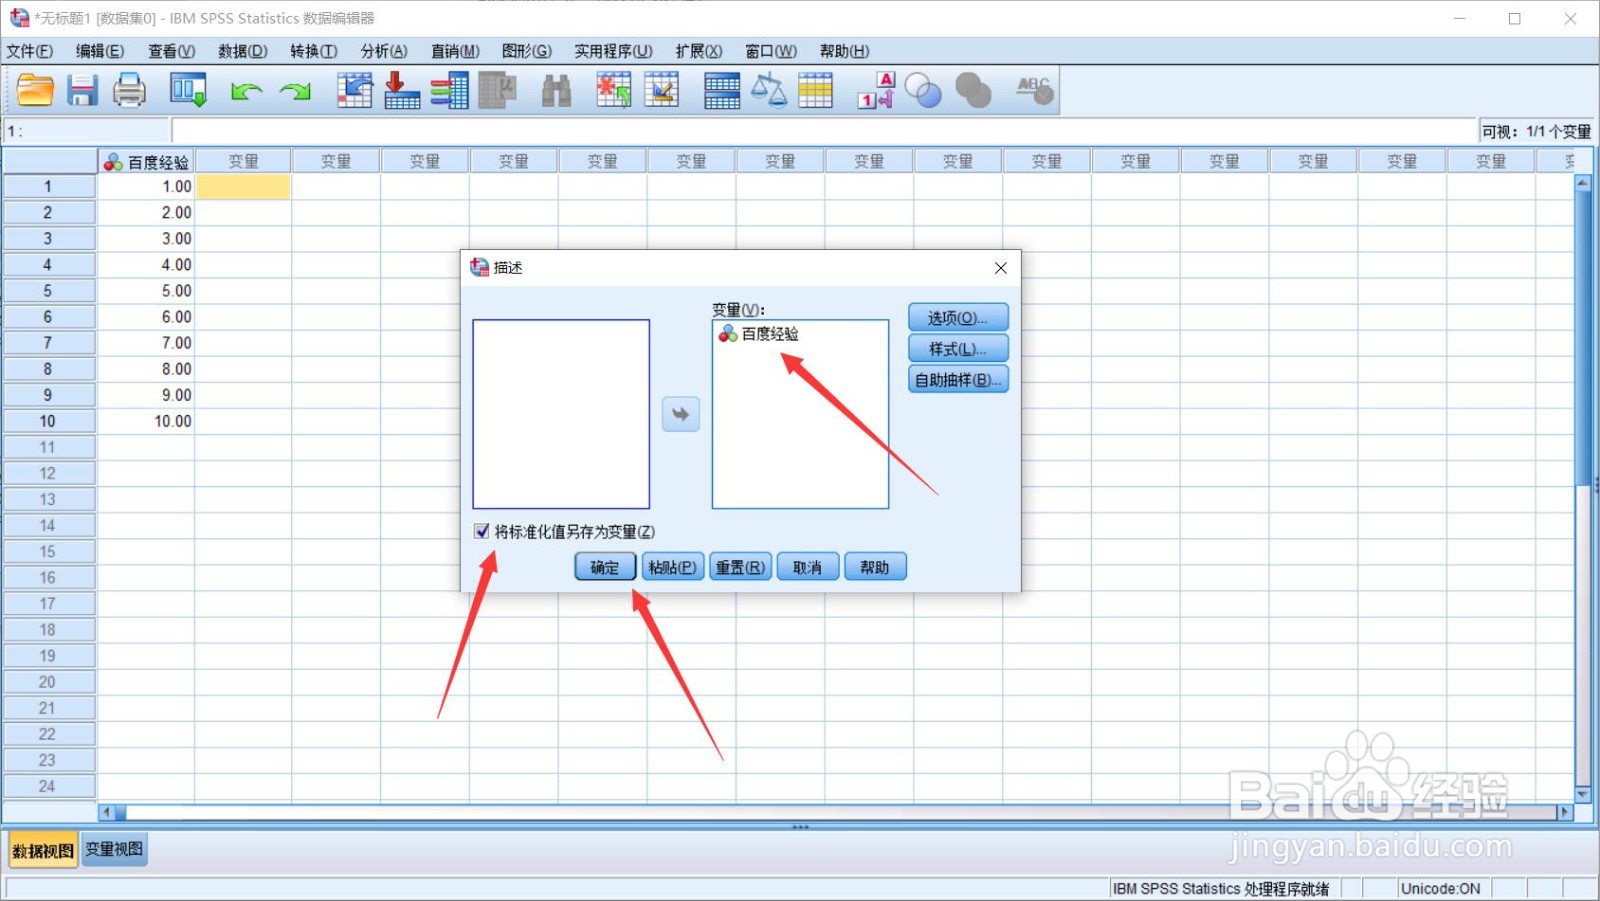
Task: Open the 转换(T) menu
Action: tap(313, 51)
